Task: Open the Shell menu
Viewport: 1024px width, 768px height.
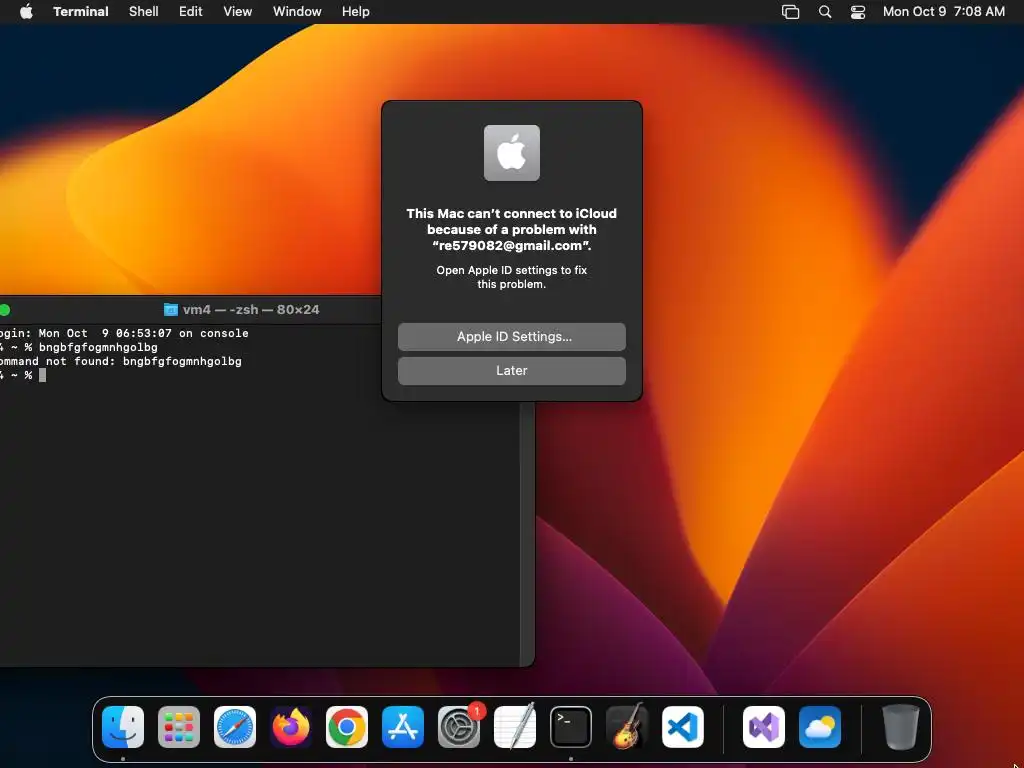Action: tap(144, 12)
